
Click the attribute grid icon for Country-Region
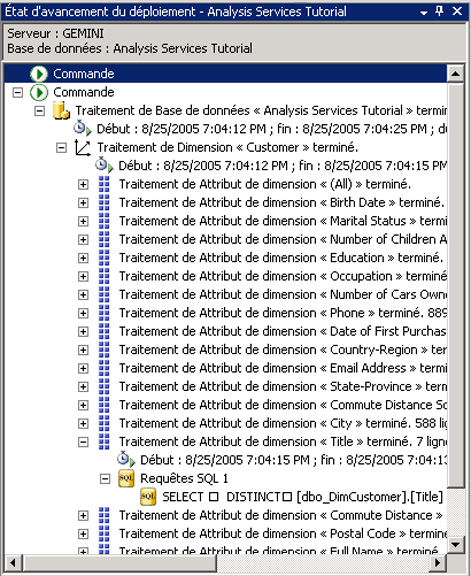coord(104,349)
